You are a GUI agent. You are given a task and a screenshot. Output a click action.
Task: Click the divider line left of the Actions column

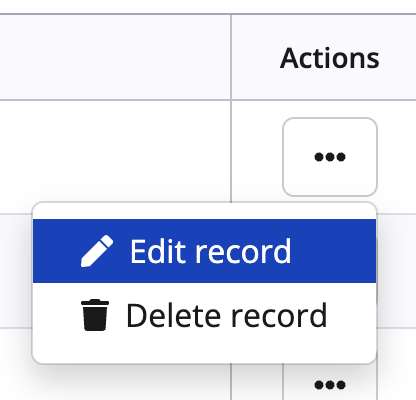click(x=231, y=107)
